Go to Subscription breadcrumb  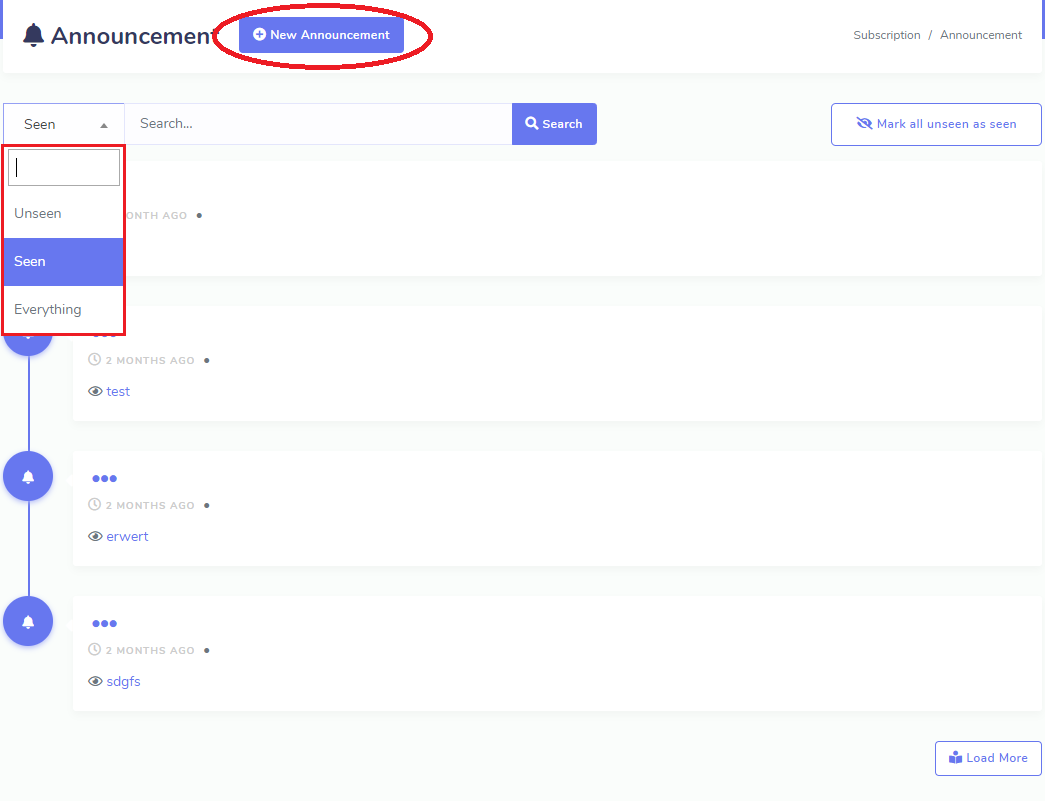click(886, 35)
